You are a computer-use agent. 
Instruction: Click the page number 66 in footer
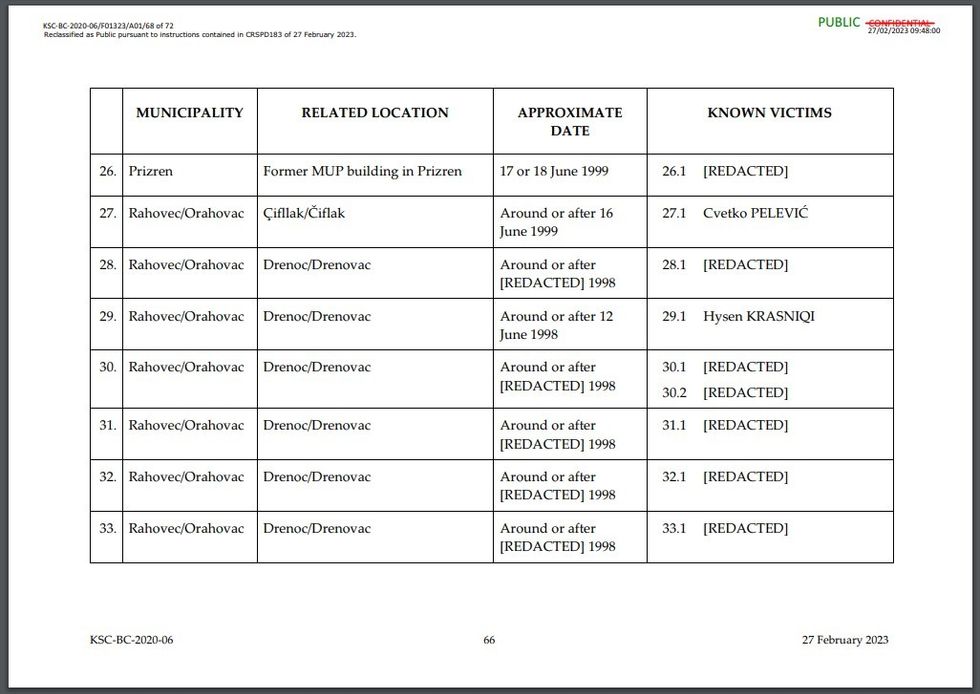click(x=489, y=640)
